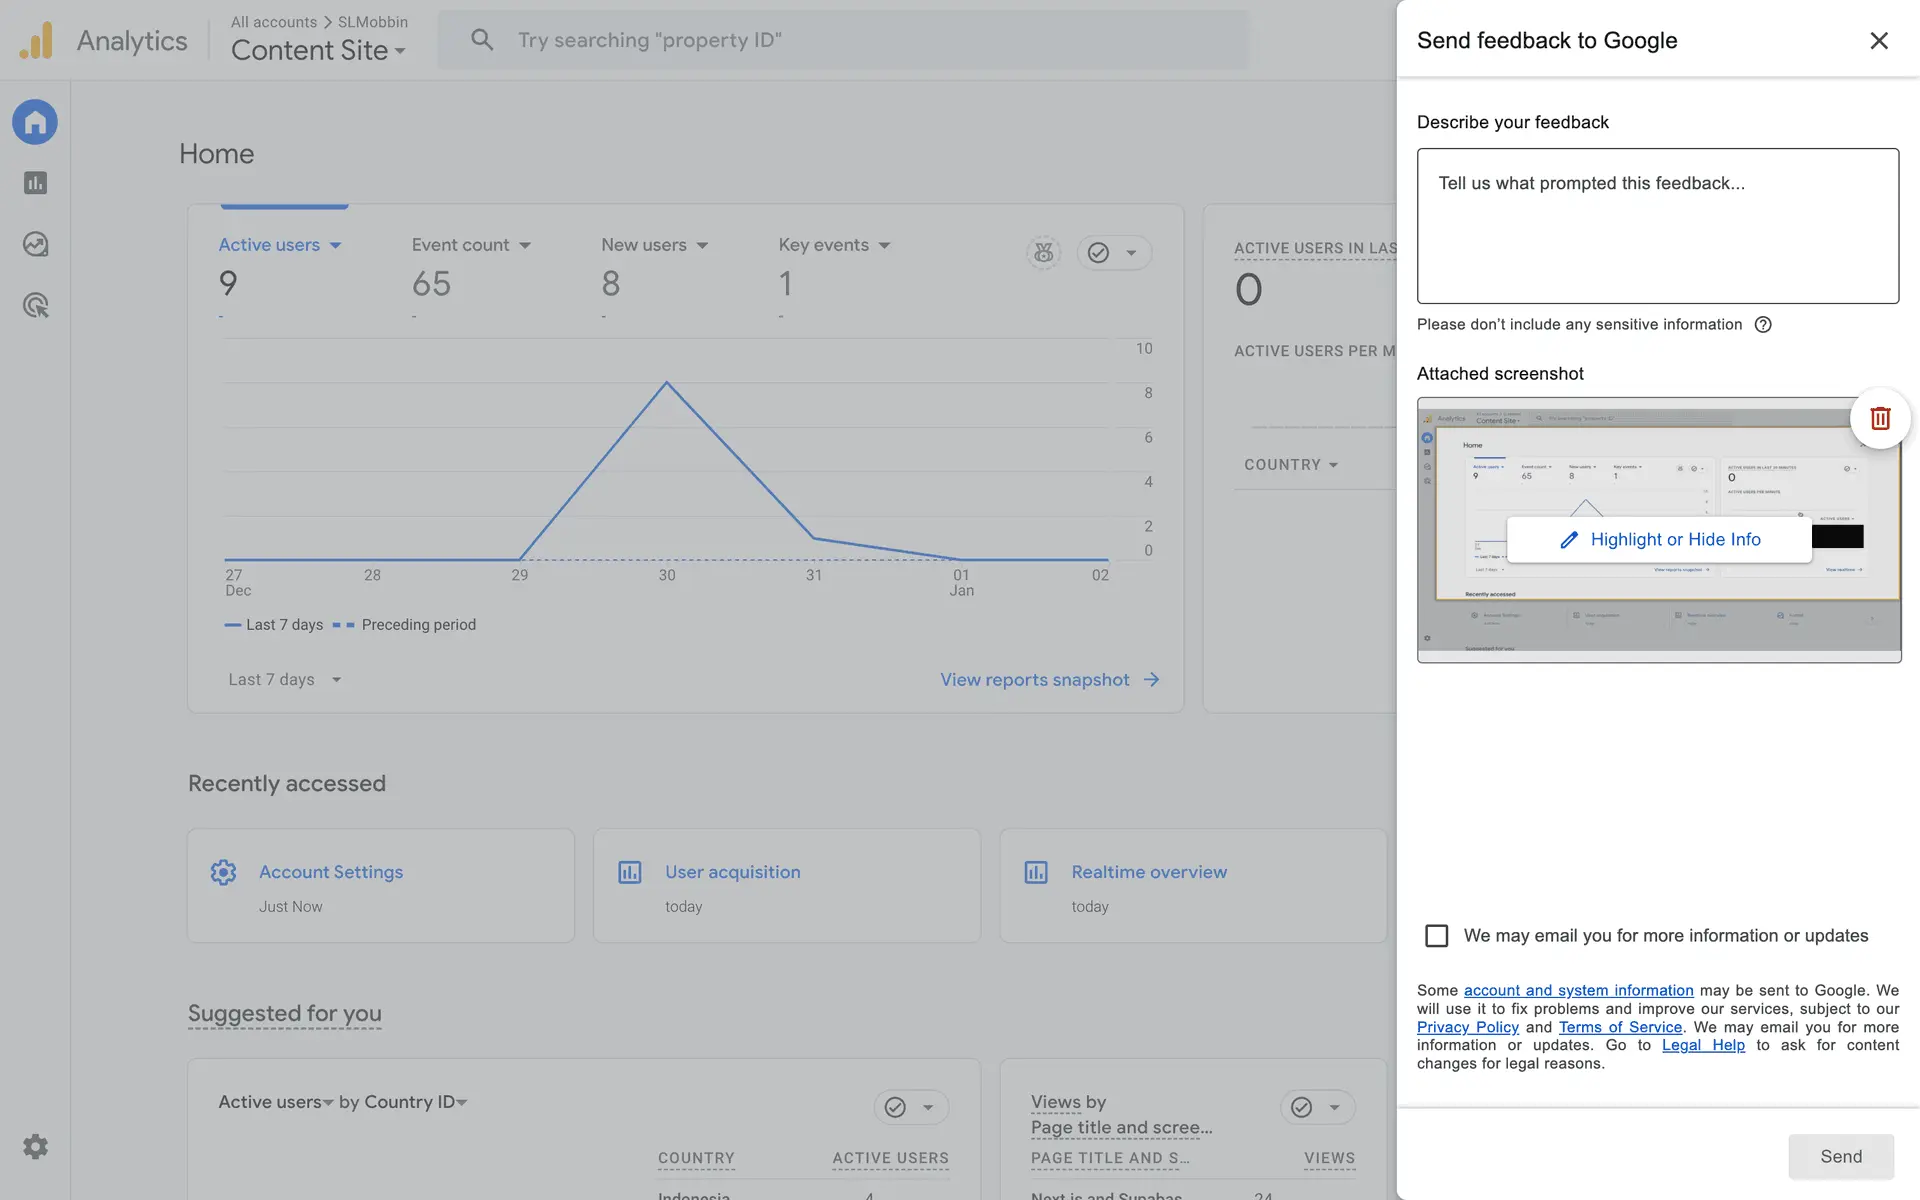Open the Privacy Policy link
This screenshot has height=1200, width=1920.
pyautogui.click(x=1467, y=1027)
